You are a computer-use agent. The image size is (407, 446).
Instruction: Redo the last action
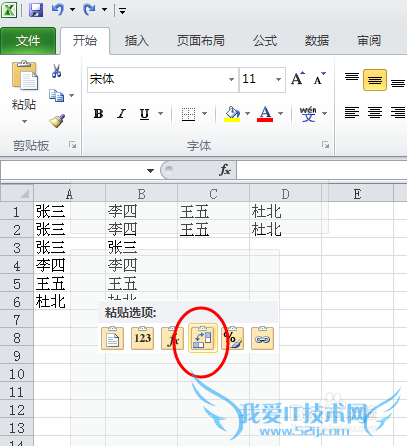90,10
